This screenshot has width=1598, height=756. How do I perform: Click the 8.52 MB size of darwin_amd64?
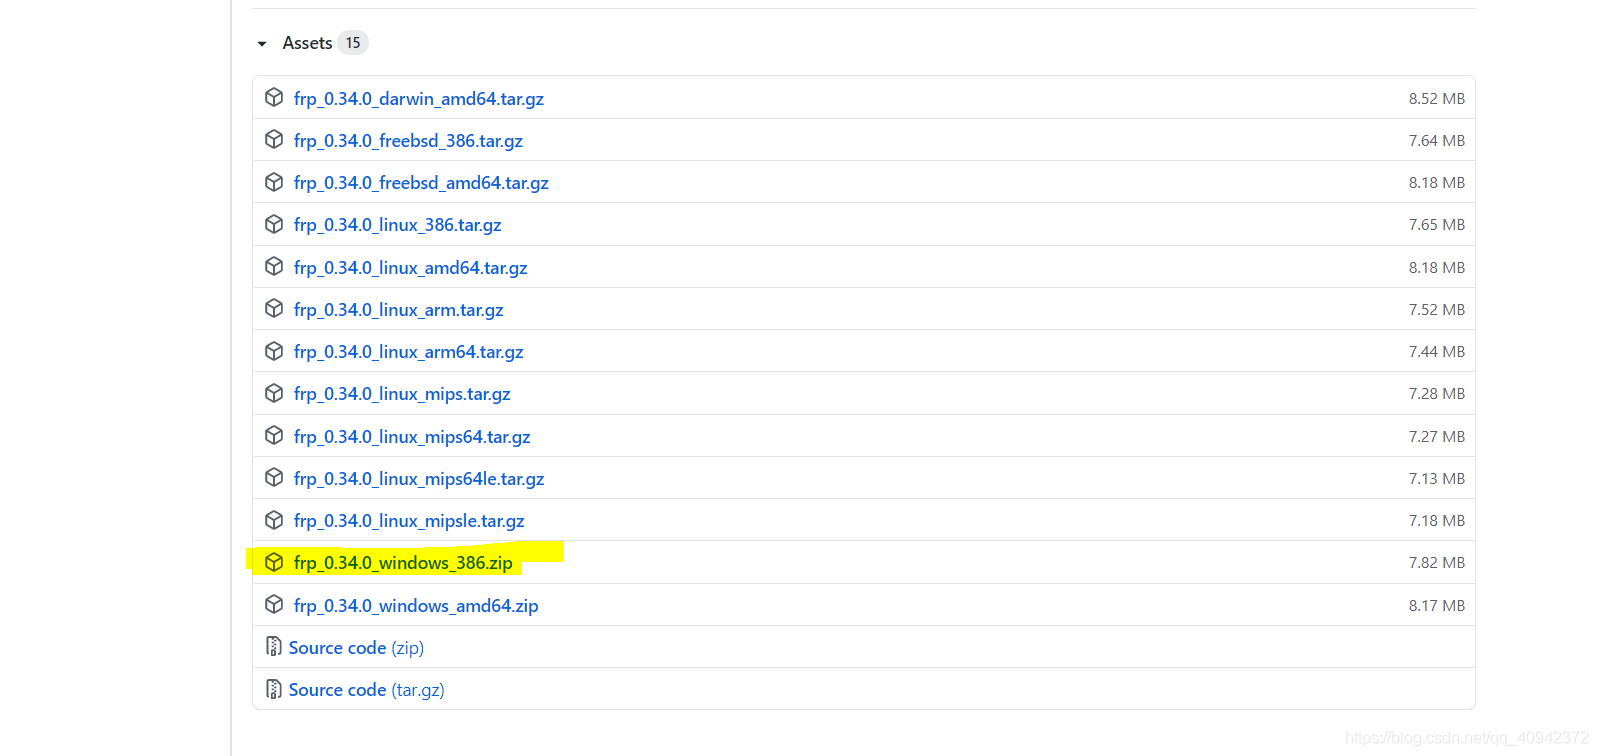click(1437, 99)
